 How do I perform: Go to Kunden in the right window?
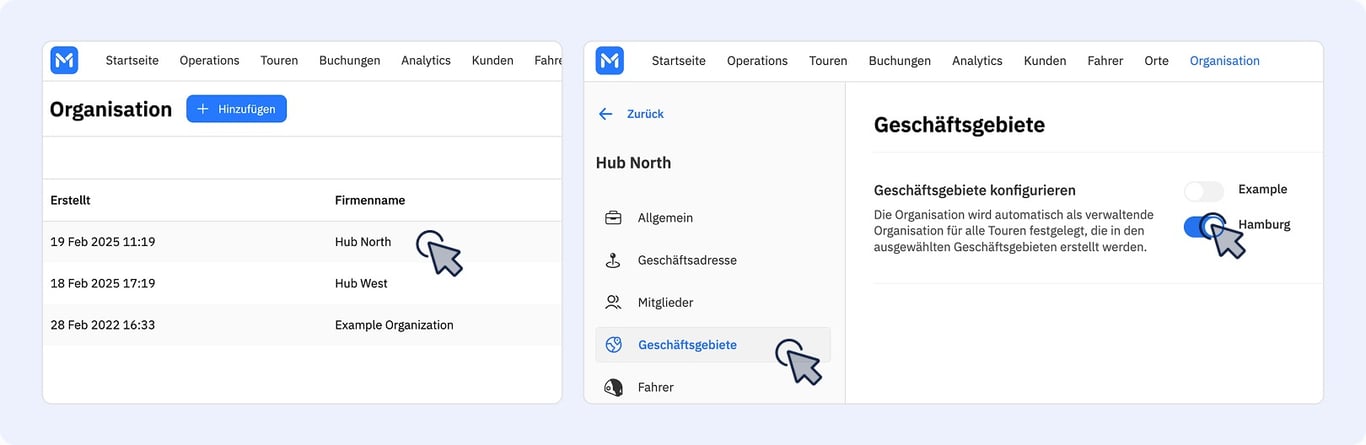point(1045,61)
